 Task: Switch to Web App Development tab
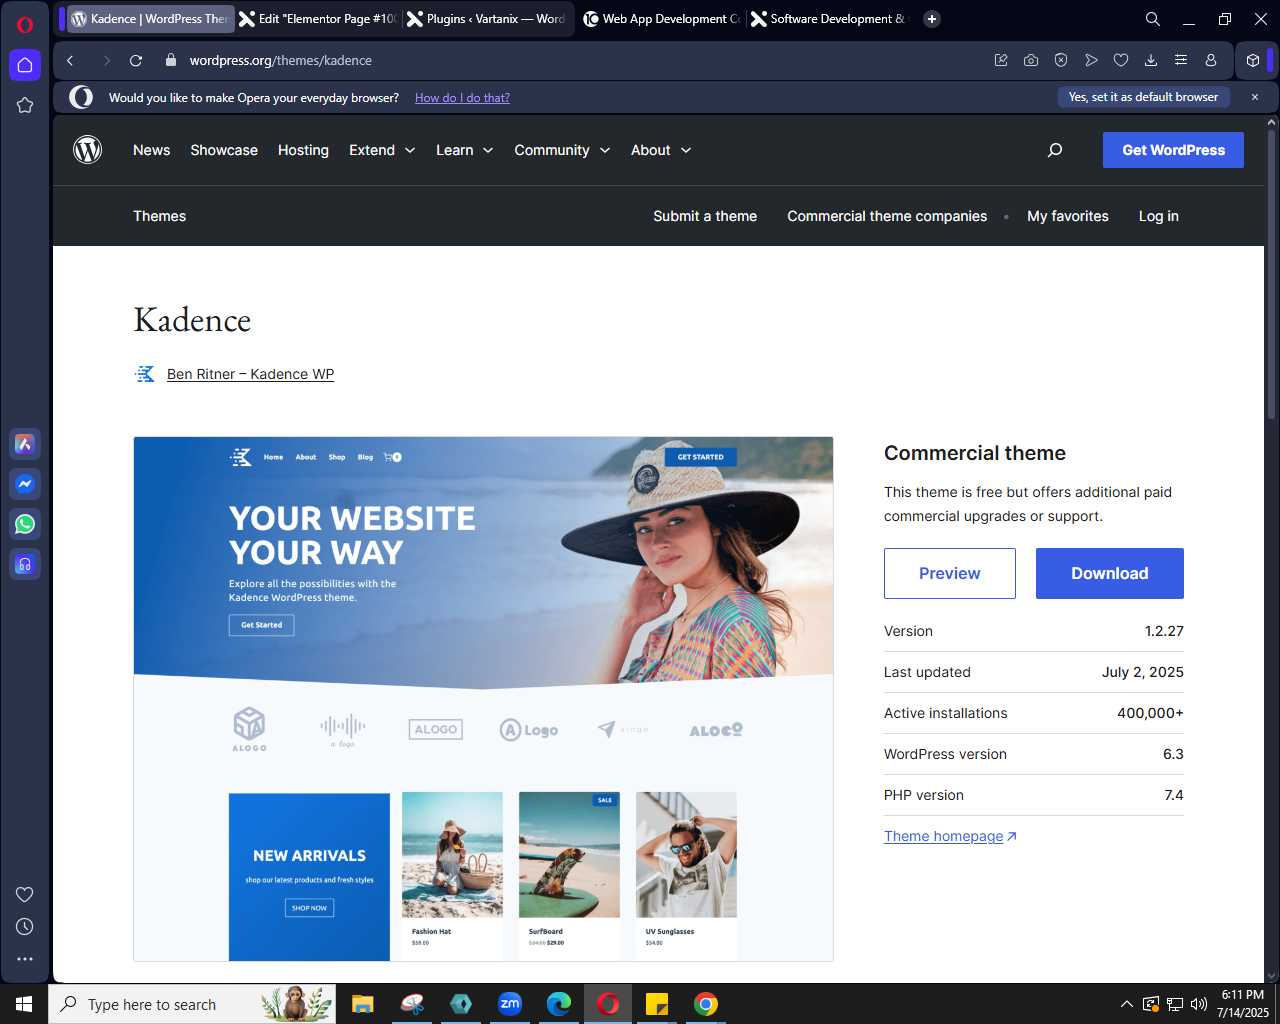[661, 19]
